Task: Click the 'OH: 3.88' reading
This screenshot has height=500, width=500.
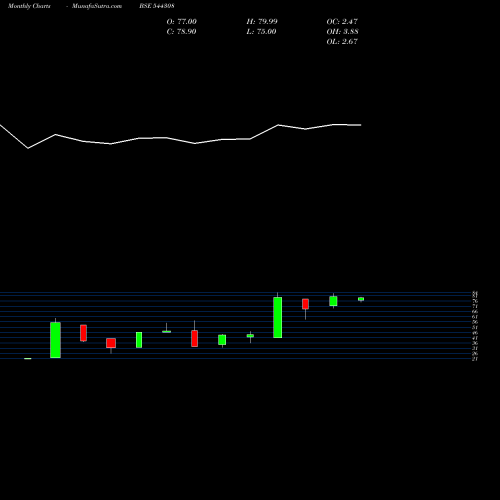Action: [343, 32]
